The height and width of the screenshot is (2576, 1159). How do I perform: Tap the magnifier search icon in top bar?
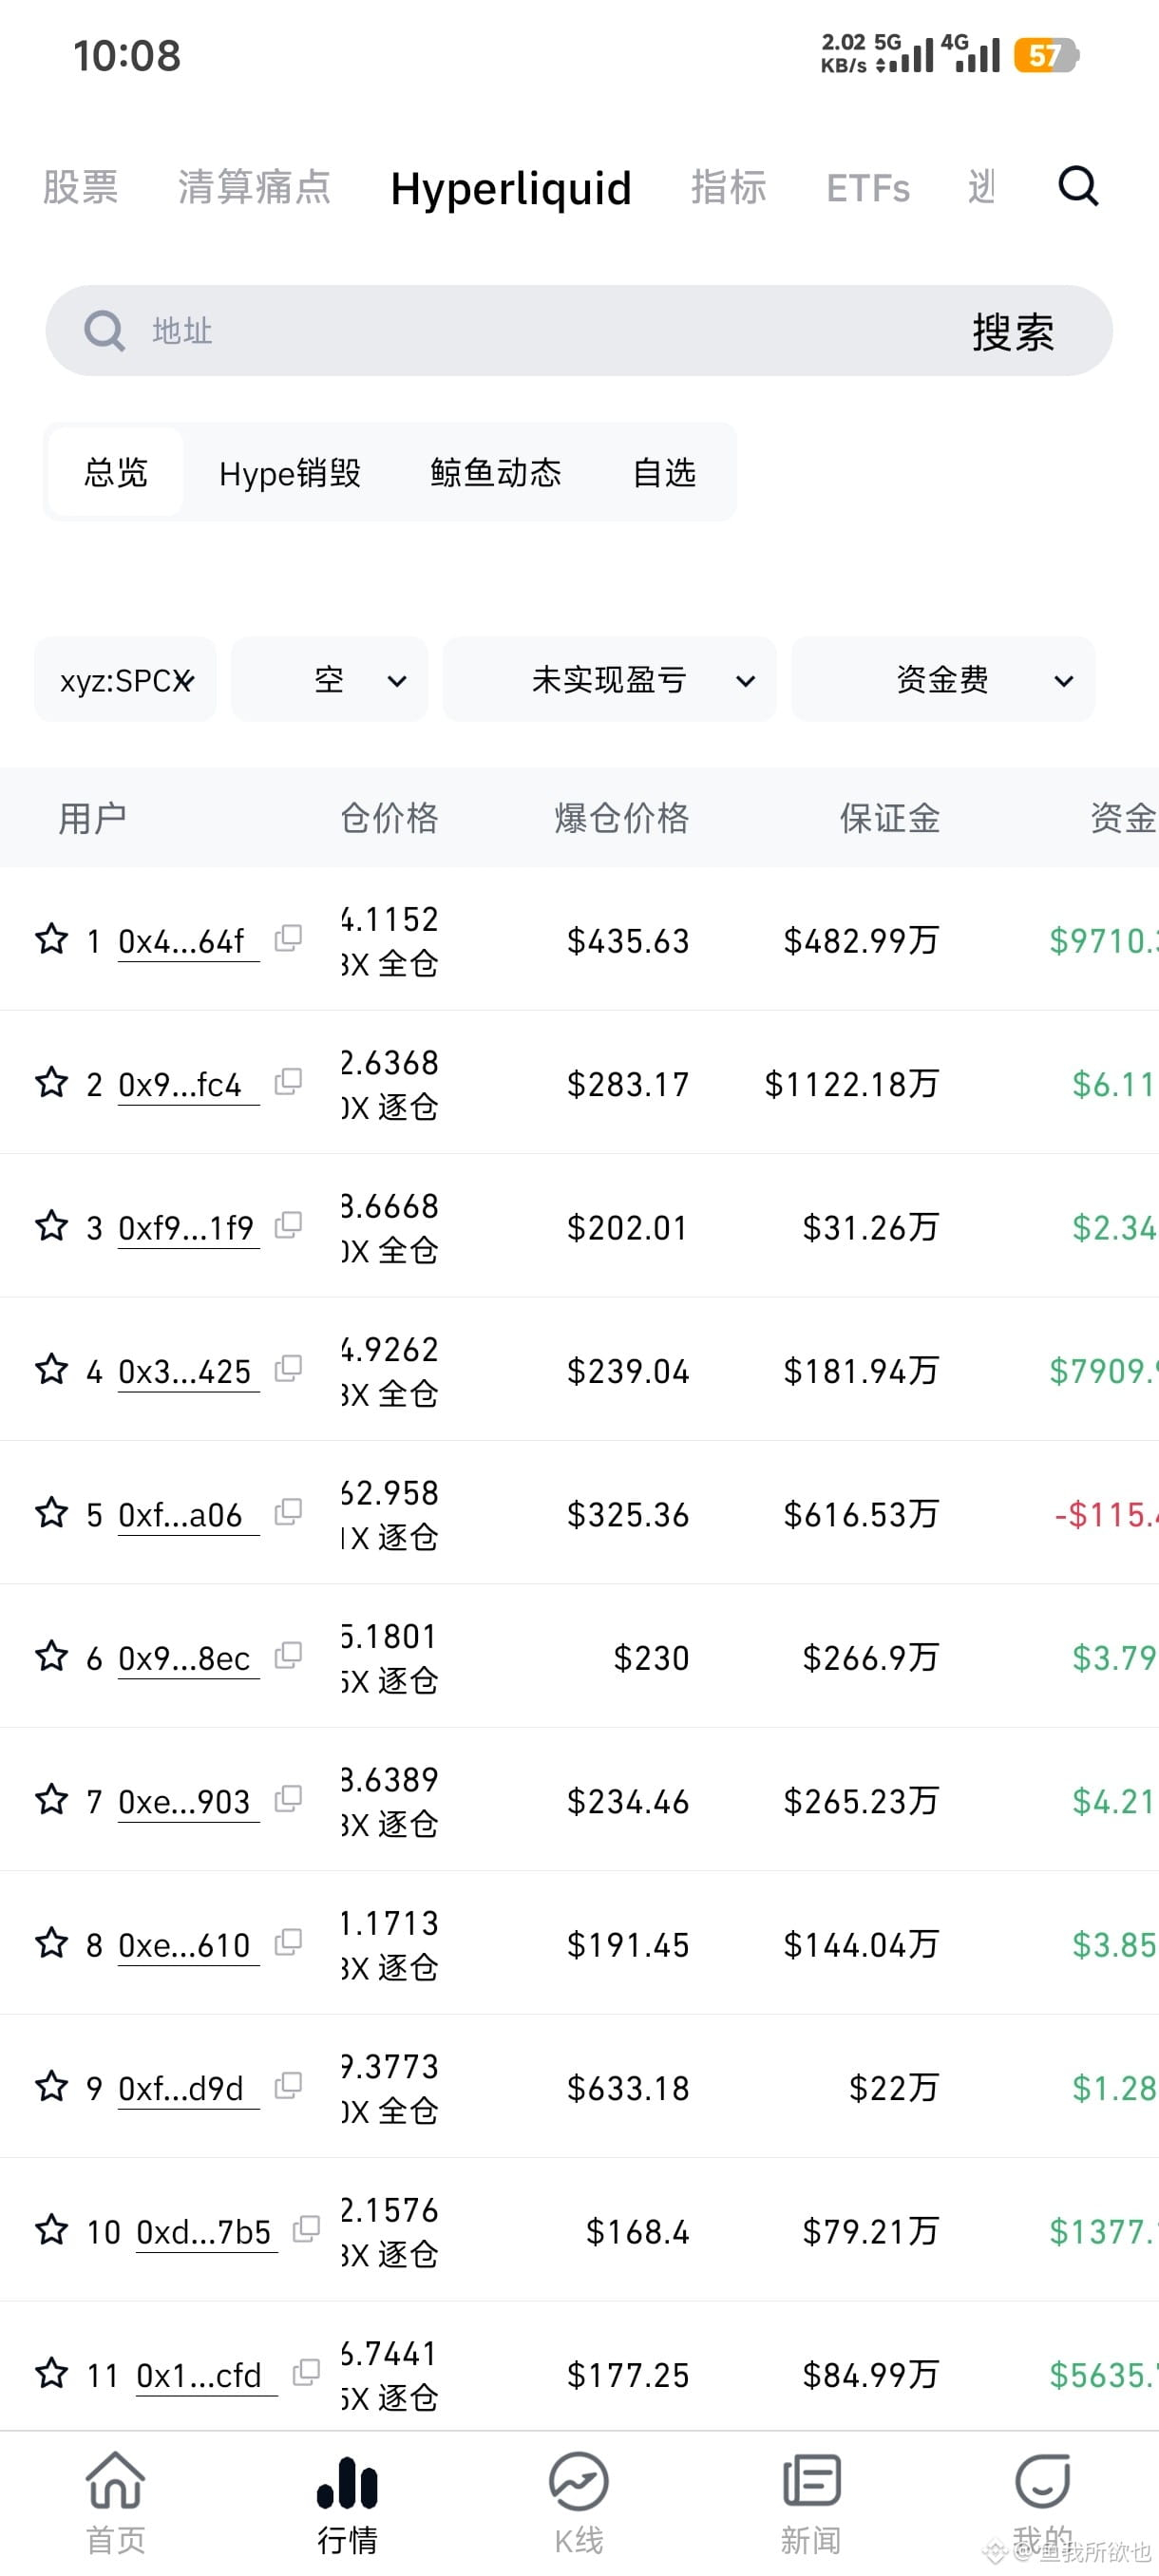coord(1078,187)
